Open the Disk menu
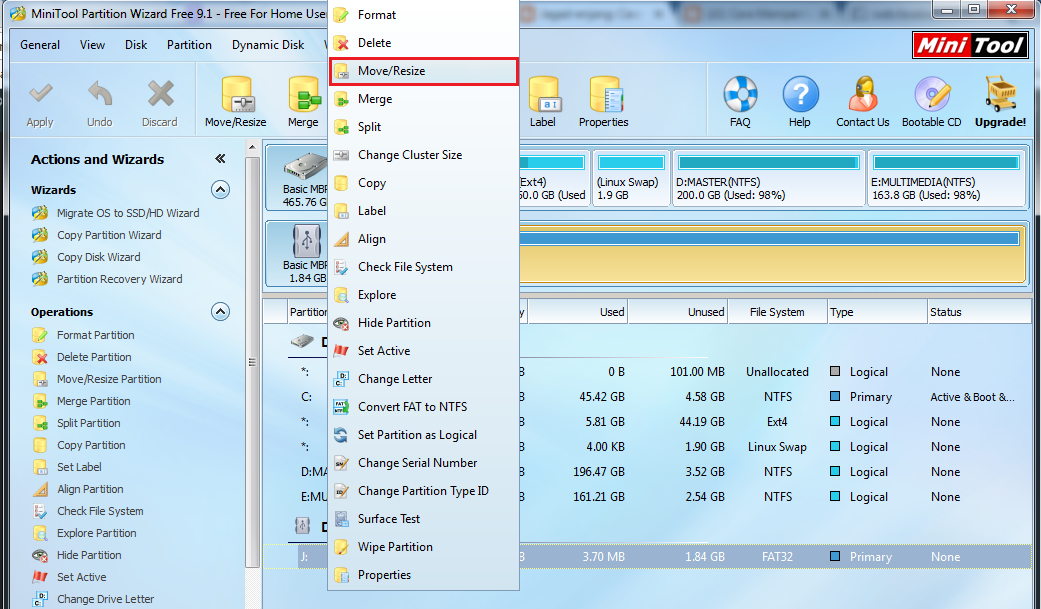 136,44
